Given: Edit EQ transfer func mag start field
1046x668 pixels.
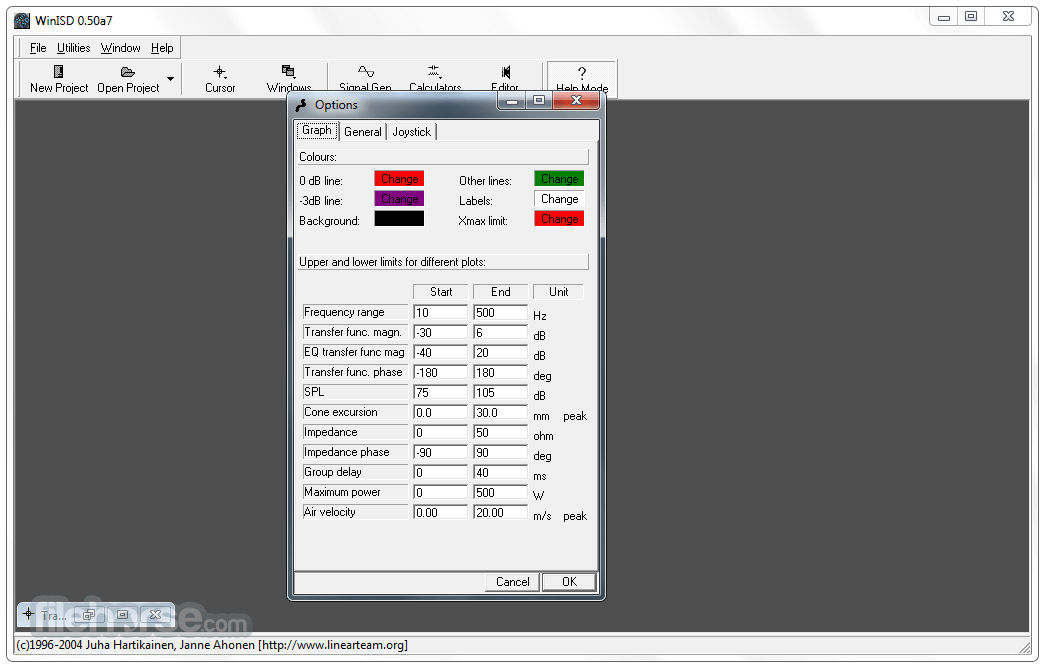Looking at the screenshot, I should click(440, 352).
